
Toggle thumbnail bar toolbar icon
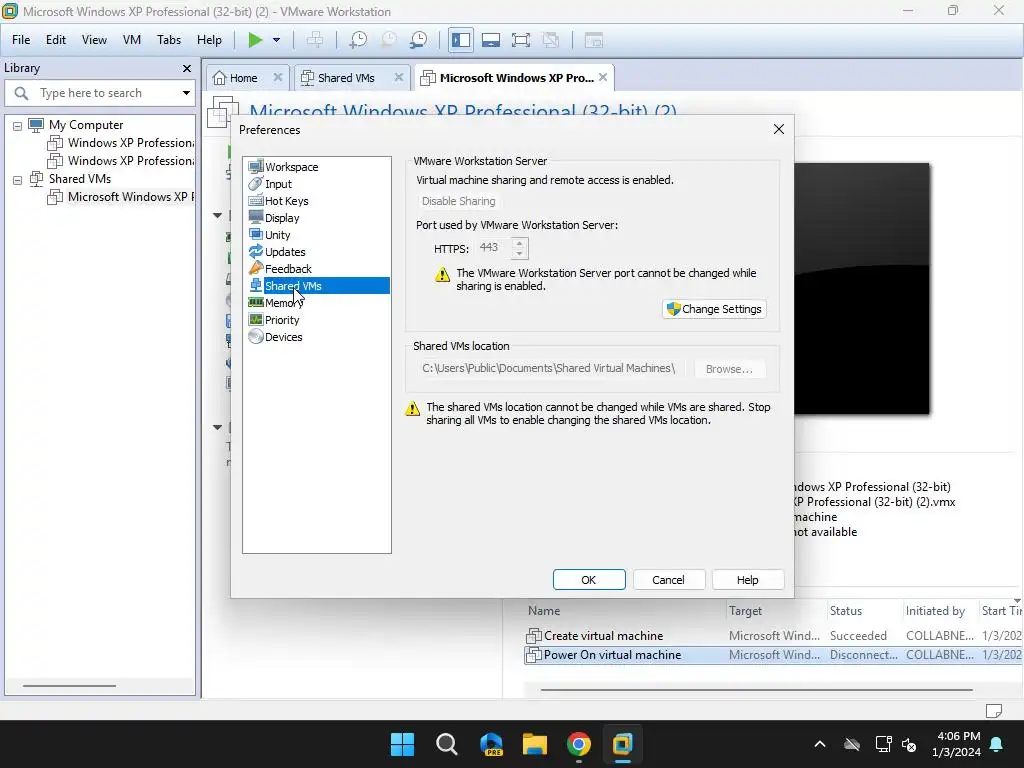point(490,40)
